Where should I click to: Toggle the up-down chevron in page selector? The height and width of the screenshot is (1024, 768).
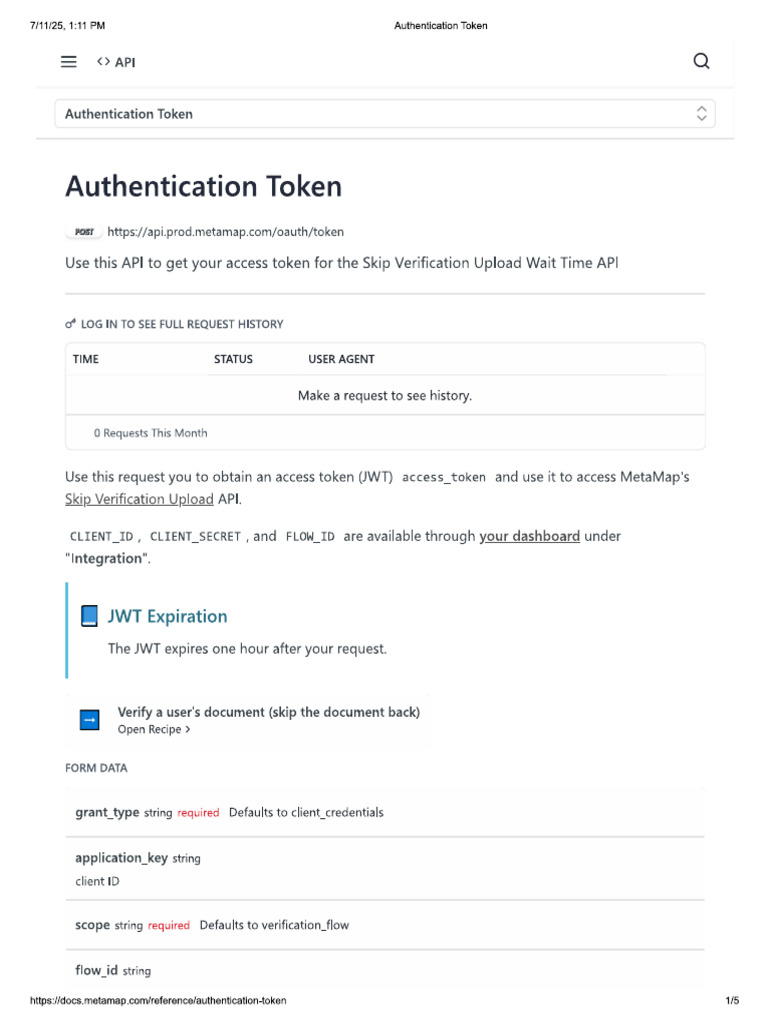pyautogui.click(x=702, y=114)
